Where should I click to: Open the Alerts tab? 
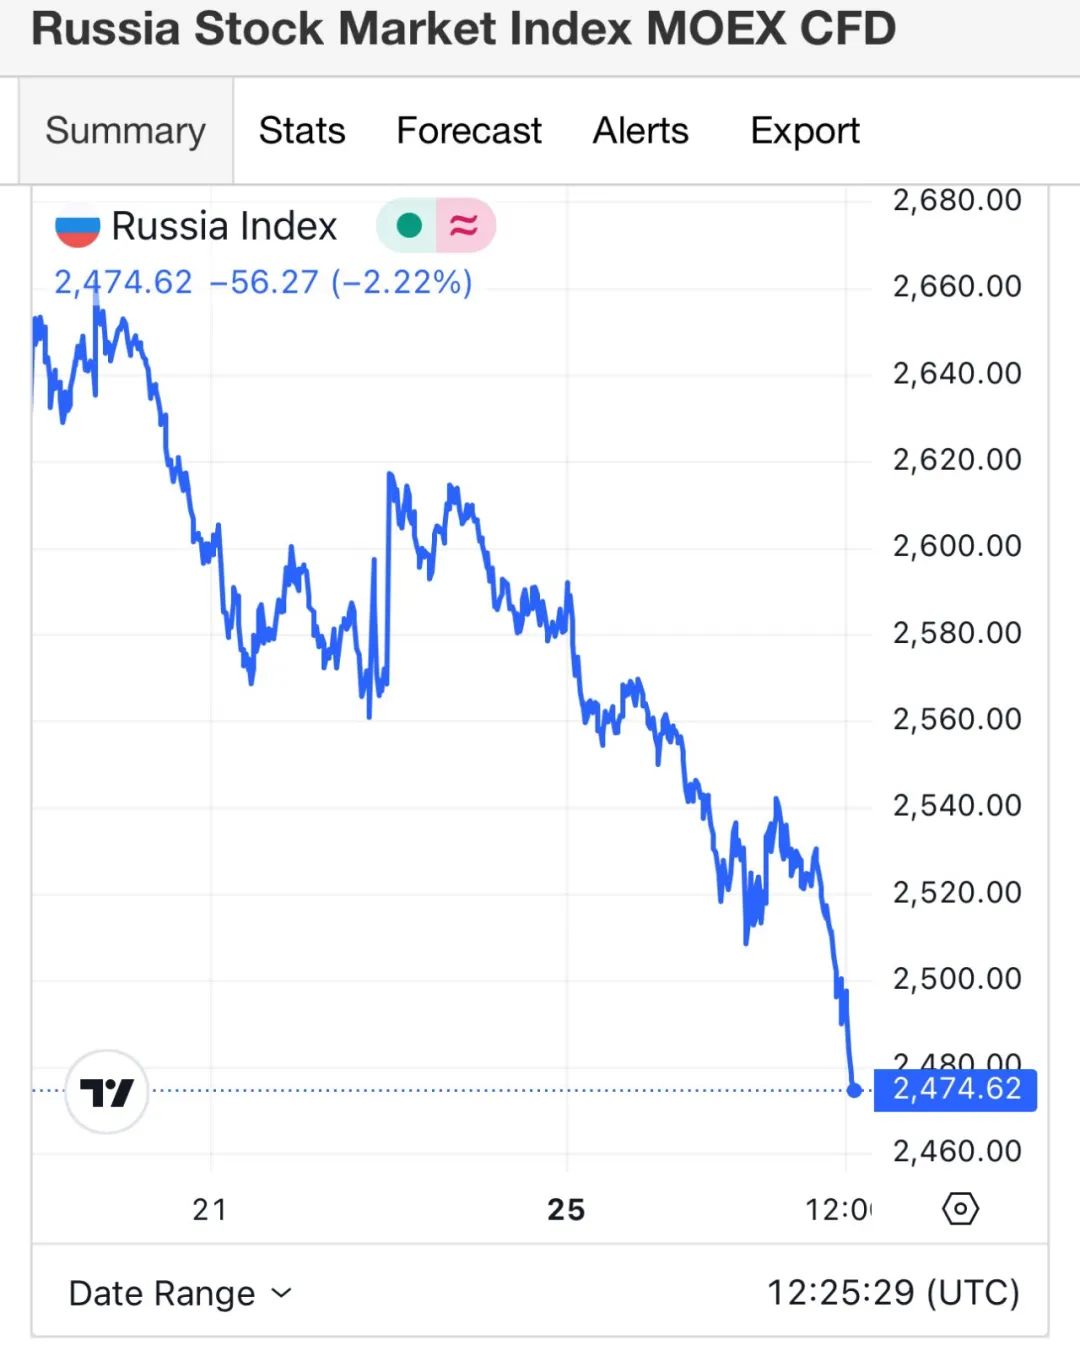click(x=641, y=131)
